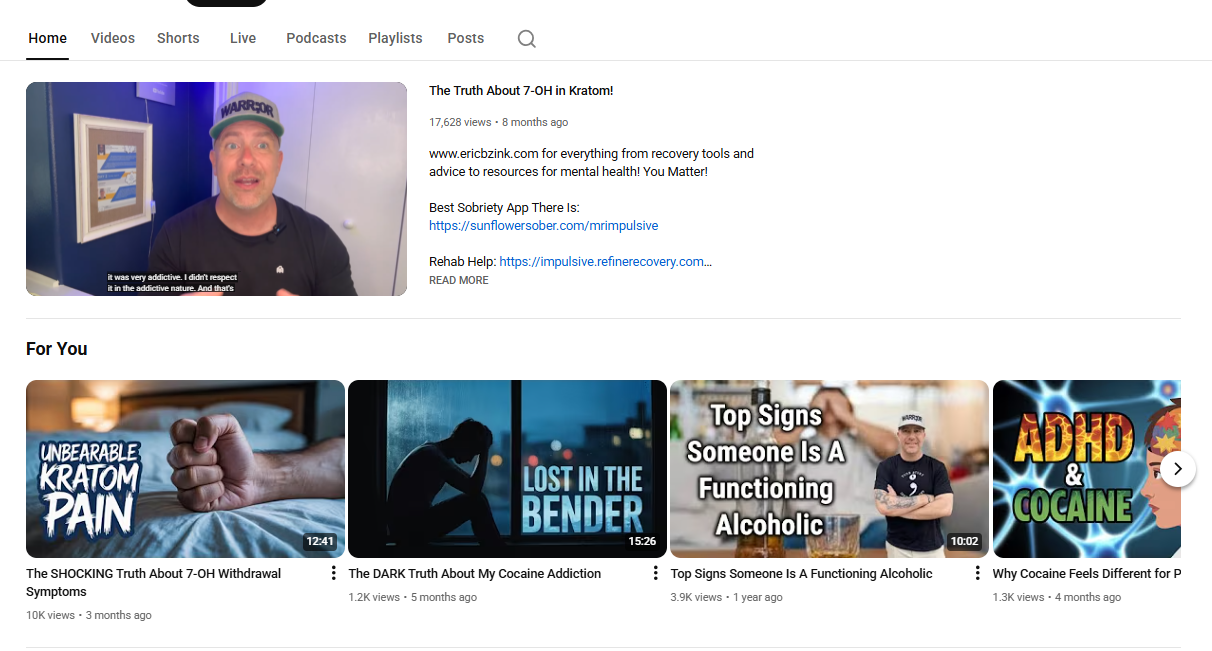The height and width of the screenshot is (651, 1212).
Task: Open the Shorts tab
Action: point(178,38)
